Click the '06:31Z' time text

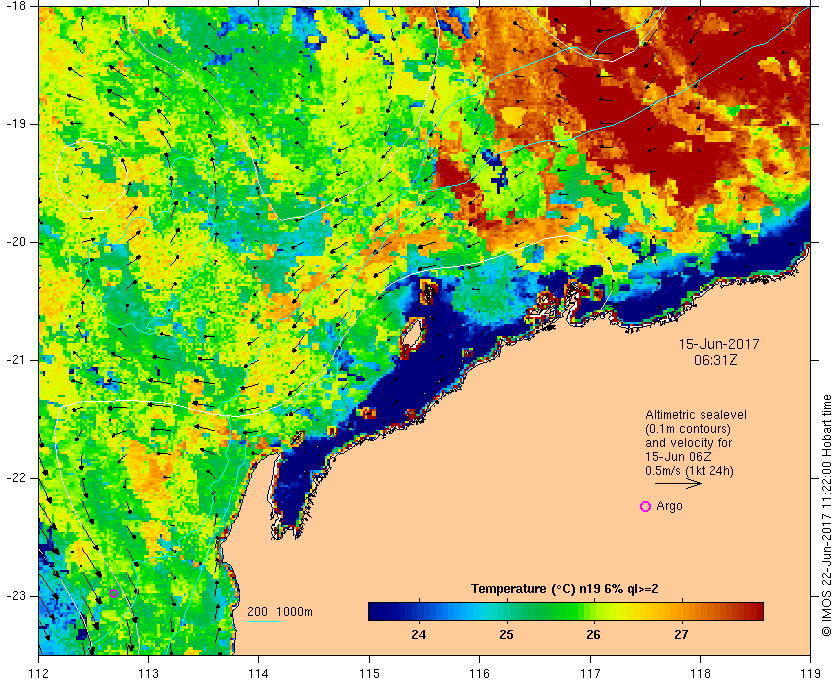(x=716, y=360)
